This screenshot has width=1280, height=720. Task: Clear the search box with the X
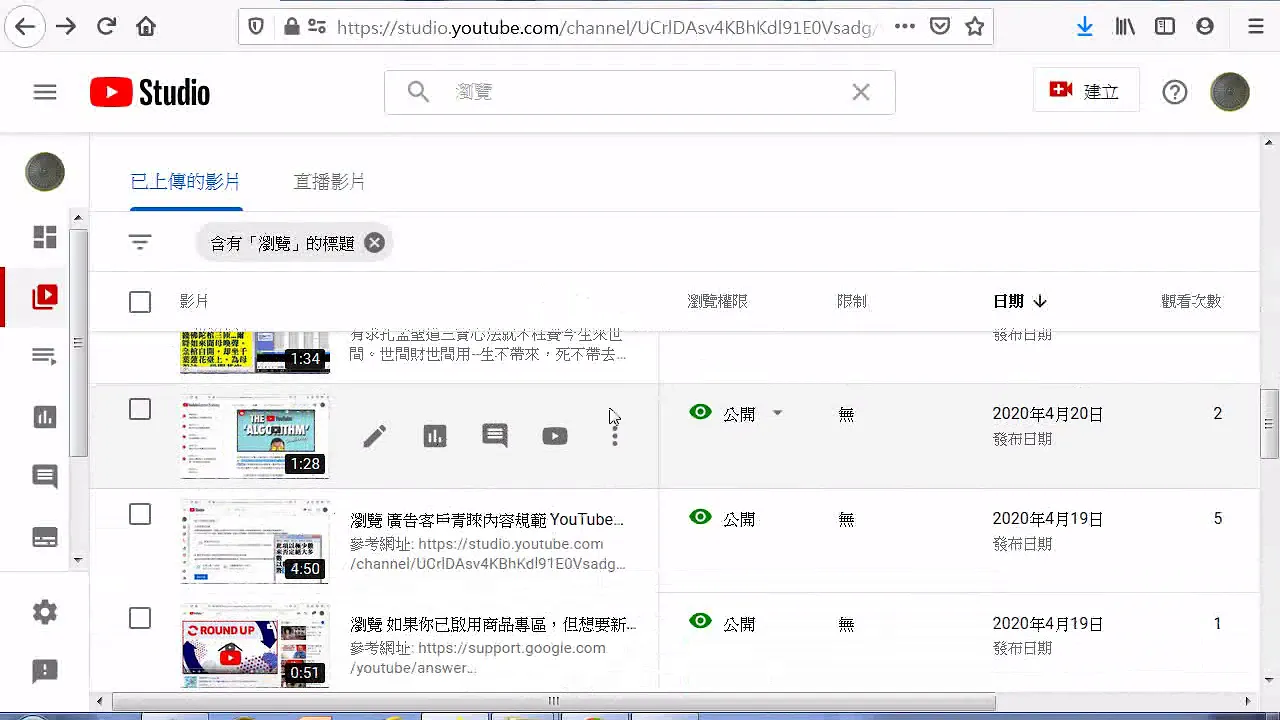tap(861, 92)
